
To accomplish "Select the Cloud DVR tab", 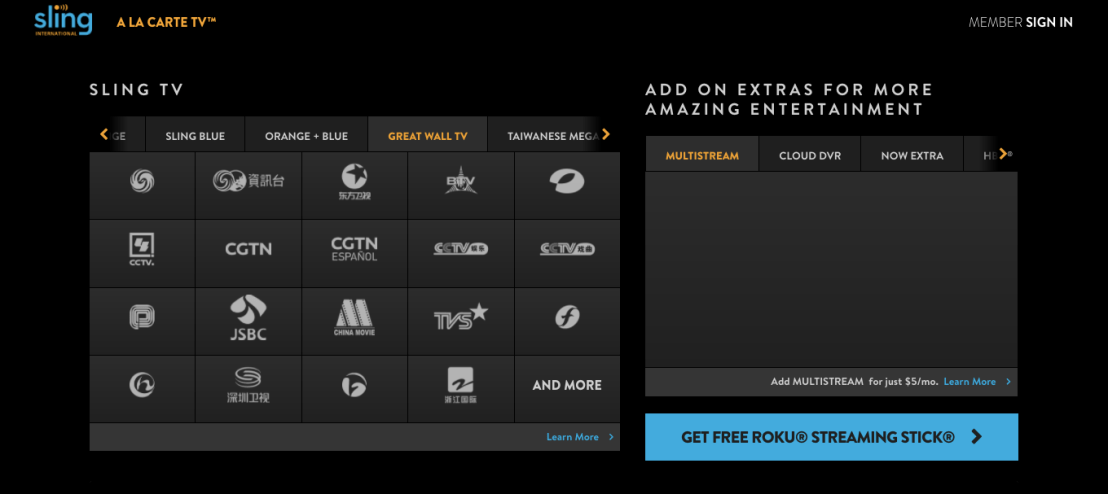I will coord(811,156).
